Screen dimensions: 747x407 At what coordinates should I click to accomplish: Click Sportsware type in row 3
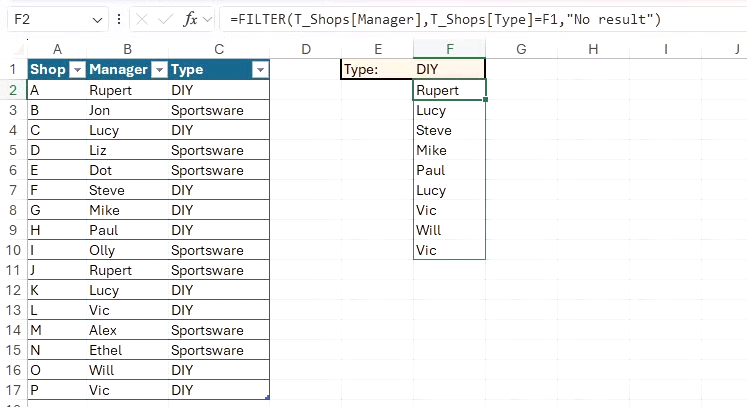pos(219,110)
